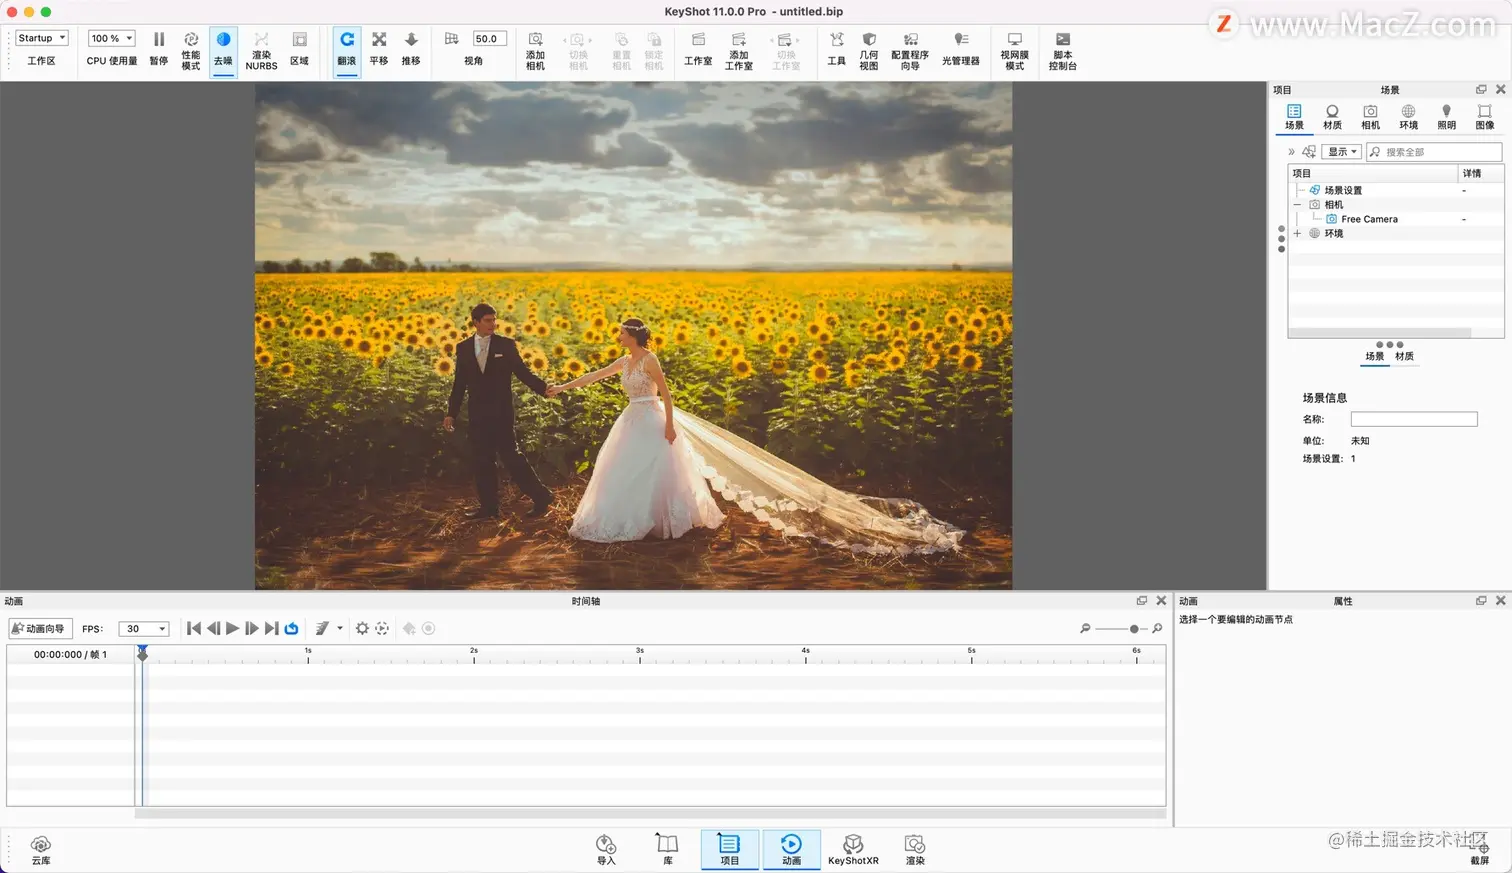Toggle the 区域 region render
Image resolution: width=1512 pixels, height=873 pixels.
point(299,49)
